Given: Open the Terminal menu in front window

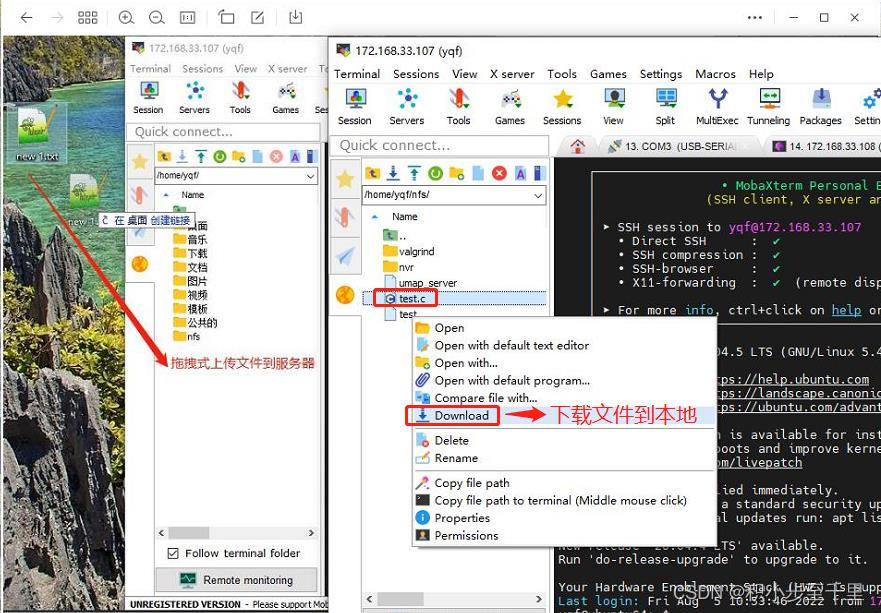Looking at the screenshot, I should point(357,74).
